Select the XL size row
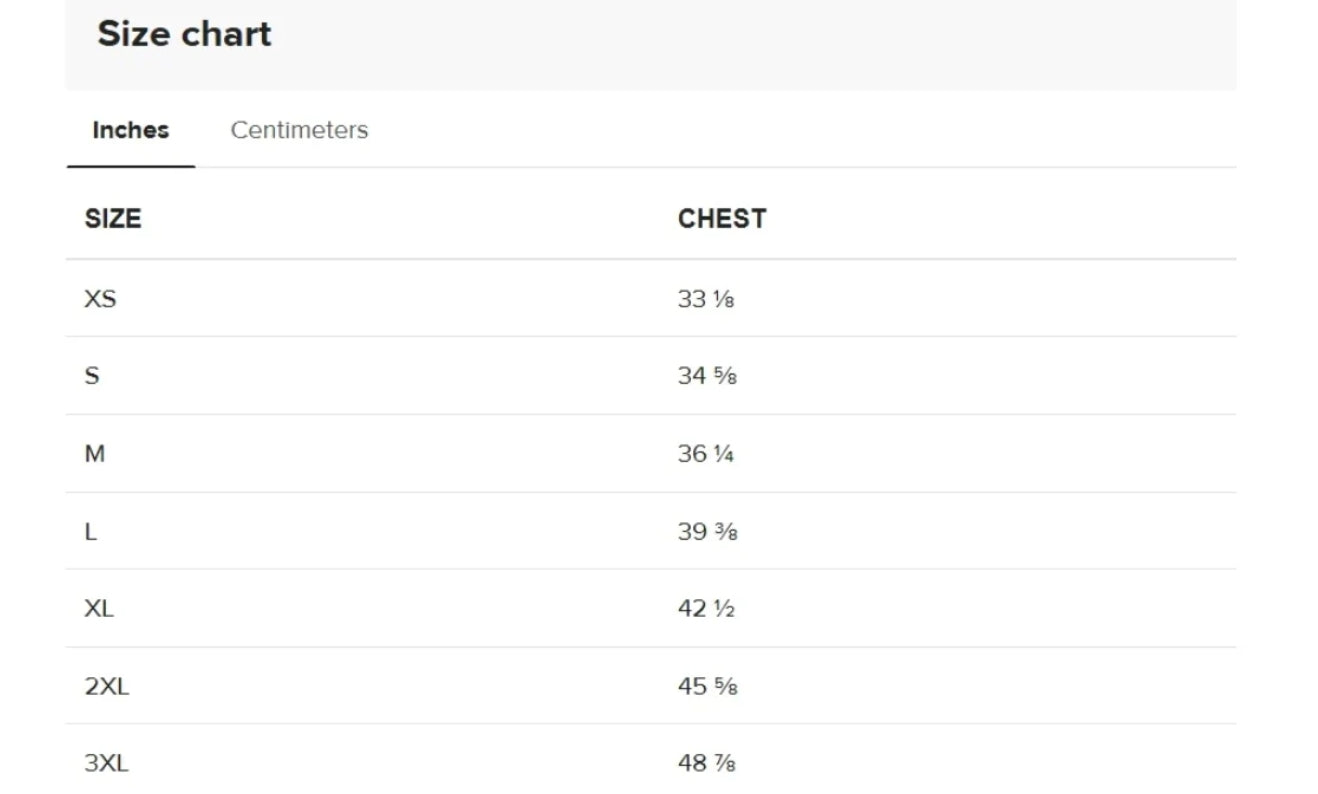This screenshot has height=794, width=1318. pyautogui.click(x=651, y=608)
